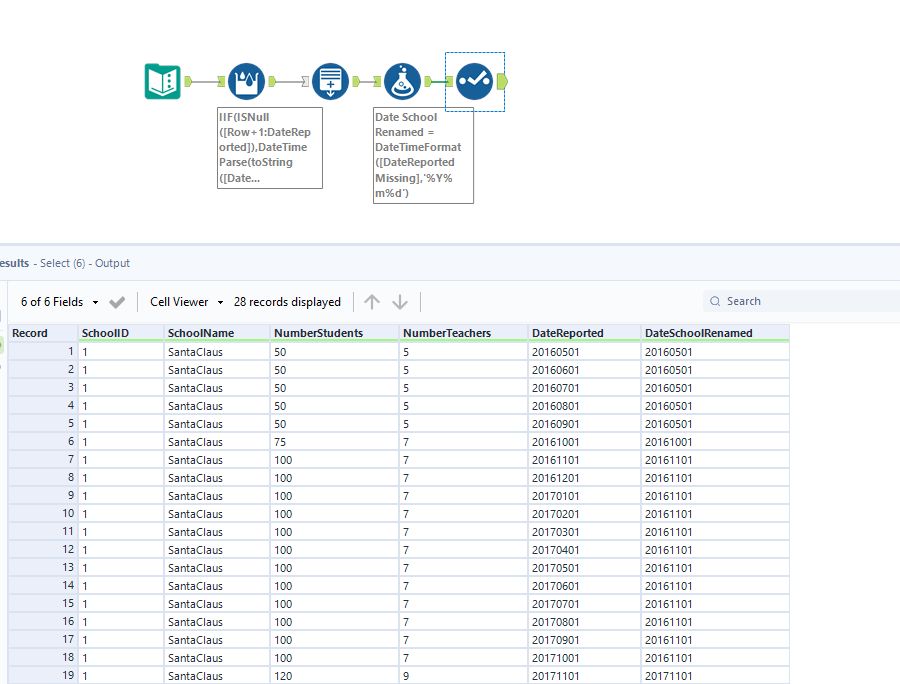The height and width of the screenshot is (684, 900).
Task: Click the IIF(ISNull annotation box
Action: [x=270, y=147]
